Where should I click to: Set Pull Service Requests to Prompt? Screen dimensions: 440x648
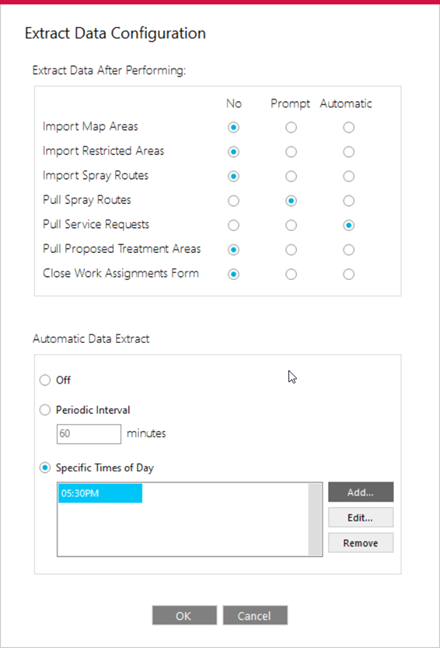point(291,225)
